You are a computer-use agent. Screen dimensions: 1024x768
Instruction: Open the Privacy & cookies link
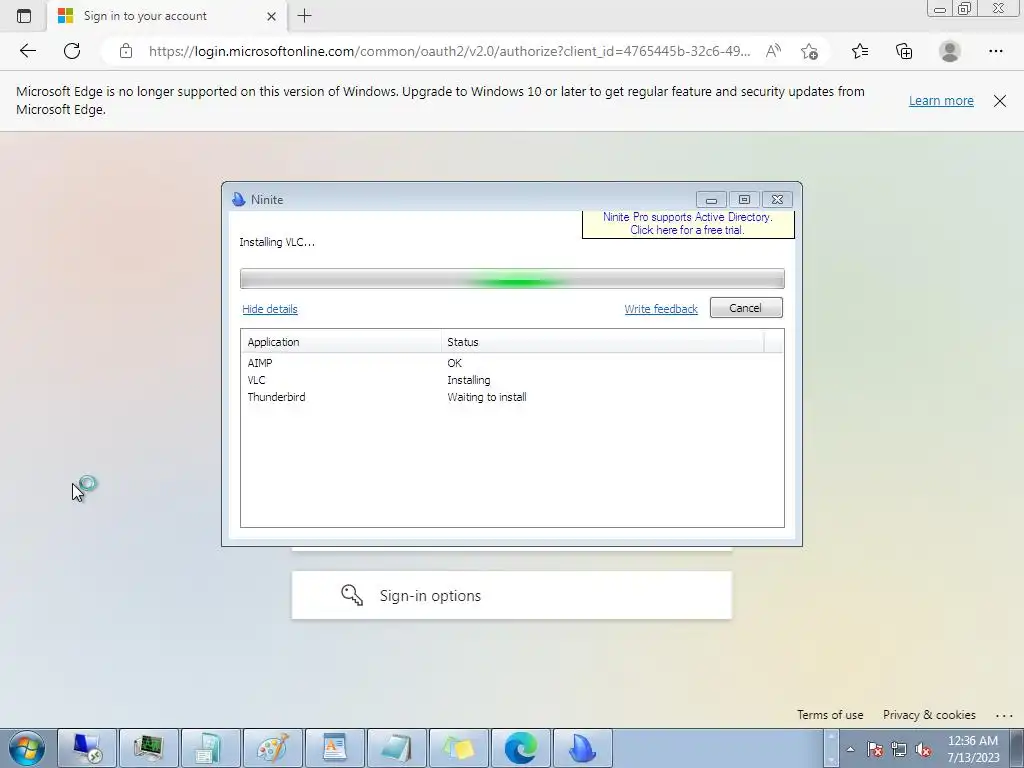[929, 714]
